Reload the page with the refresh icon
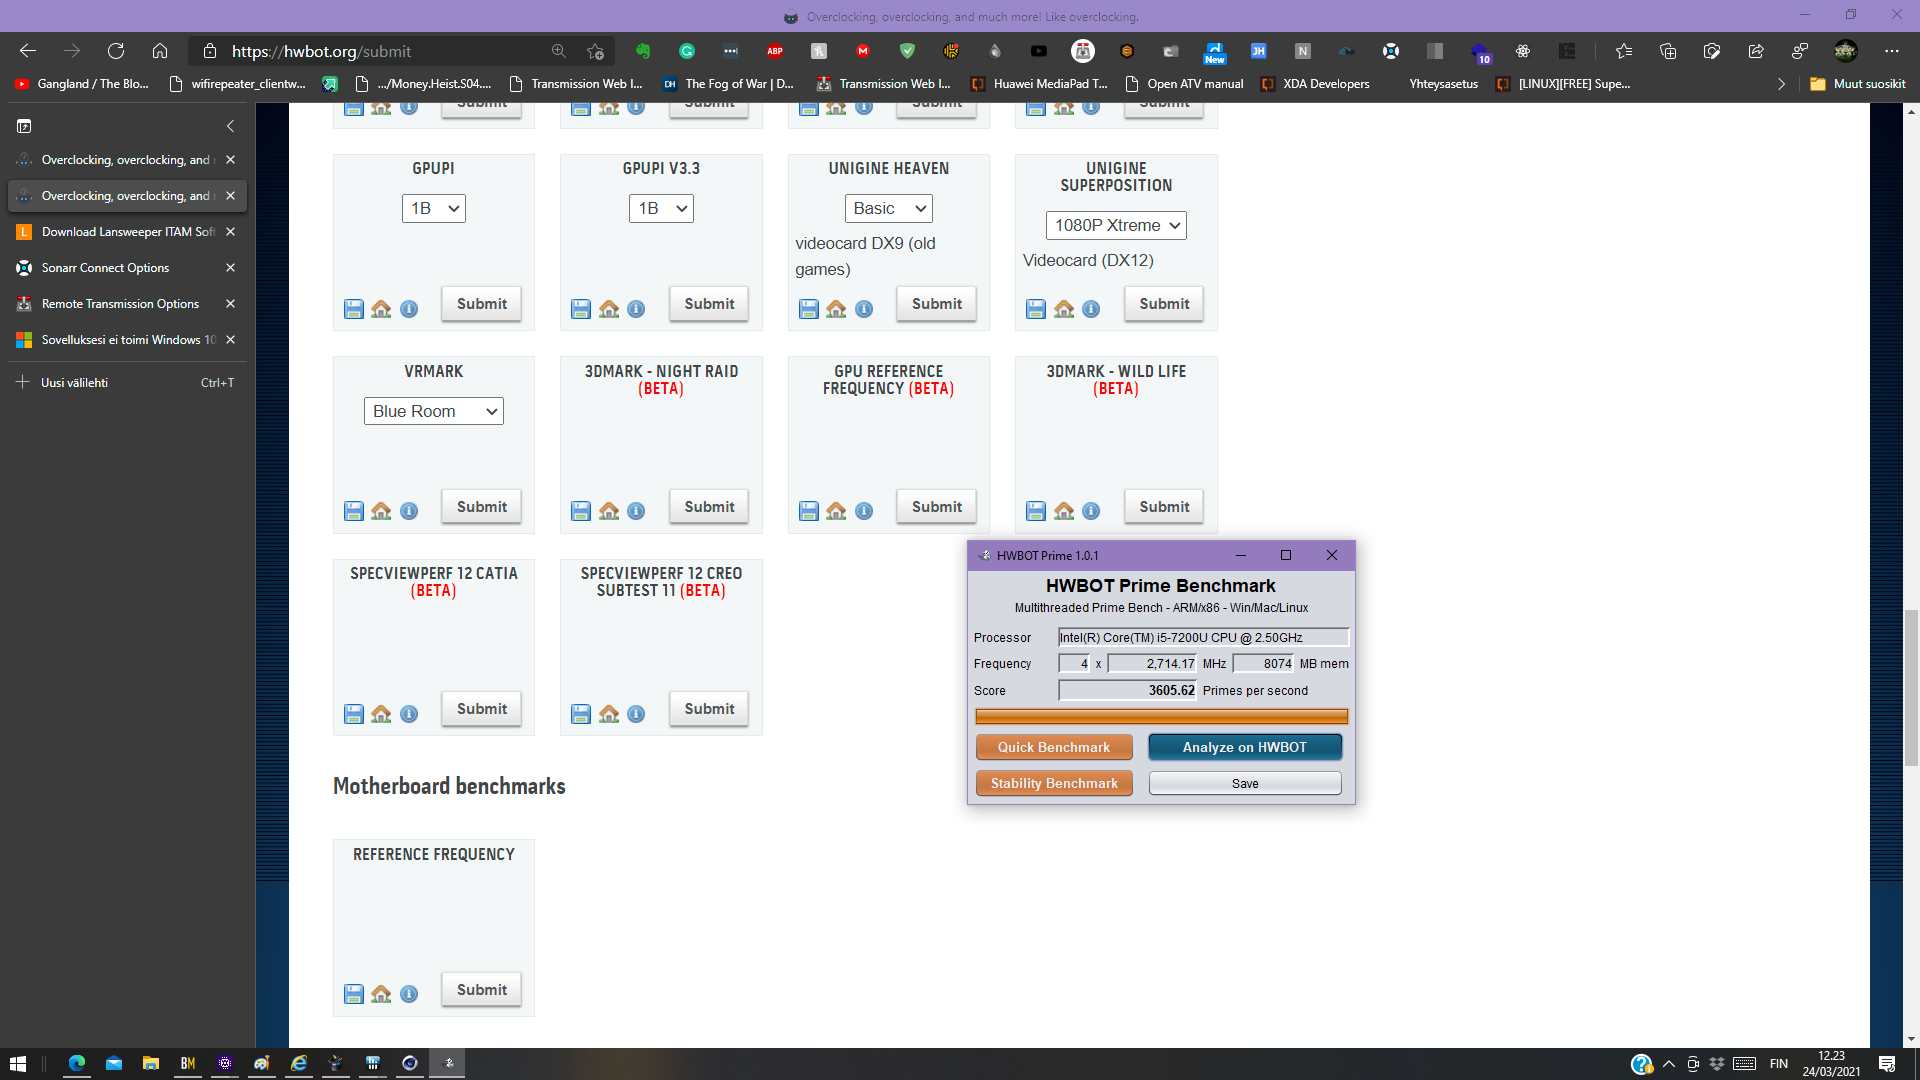The height and width of the screenshot is (1080, 1920). 116,51
